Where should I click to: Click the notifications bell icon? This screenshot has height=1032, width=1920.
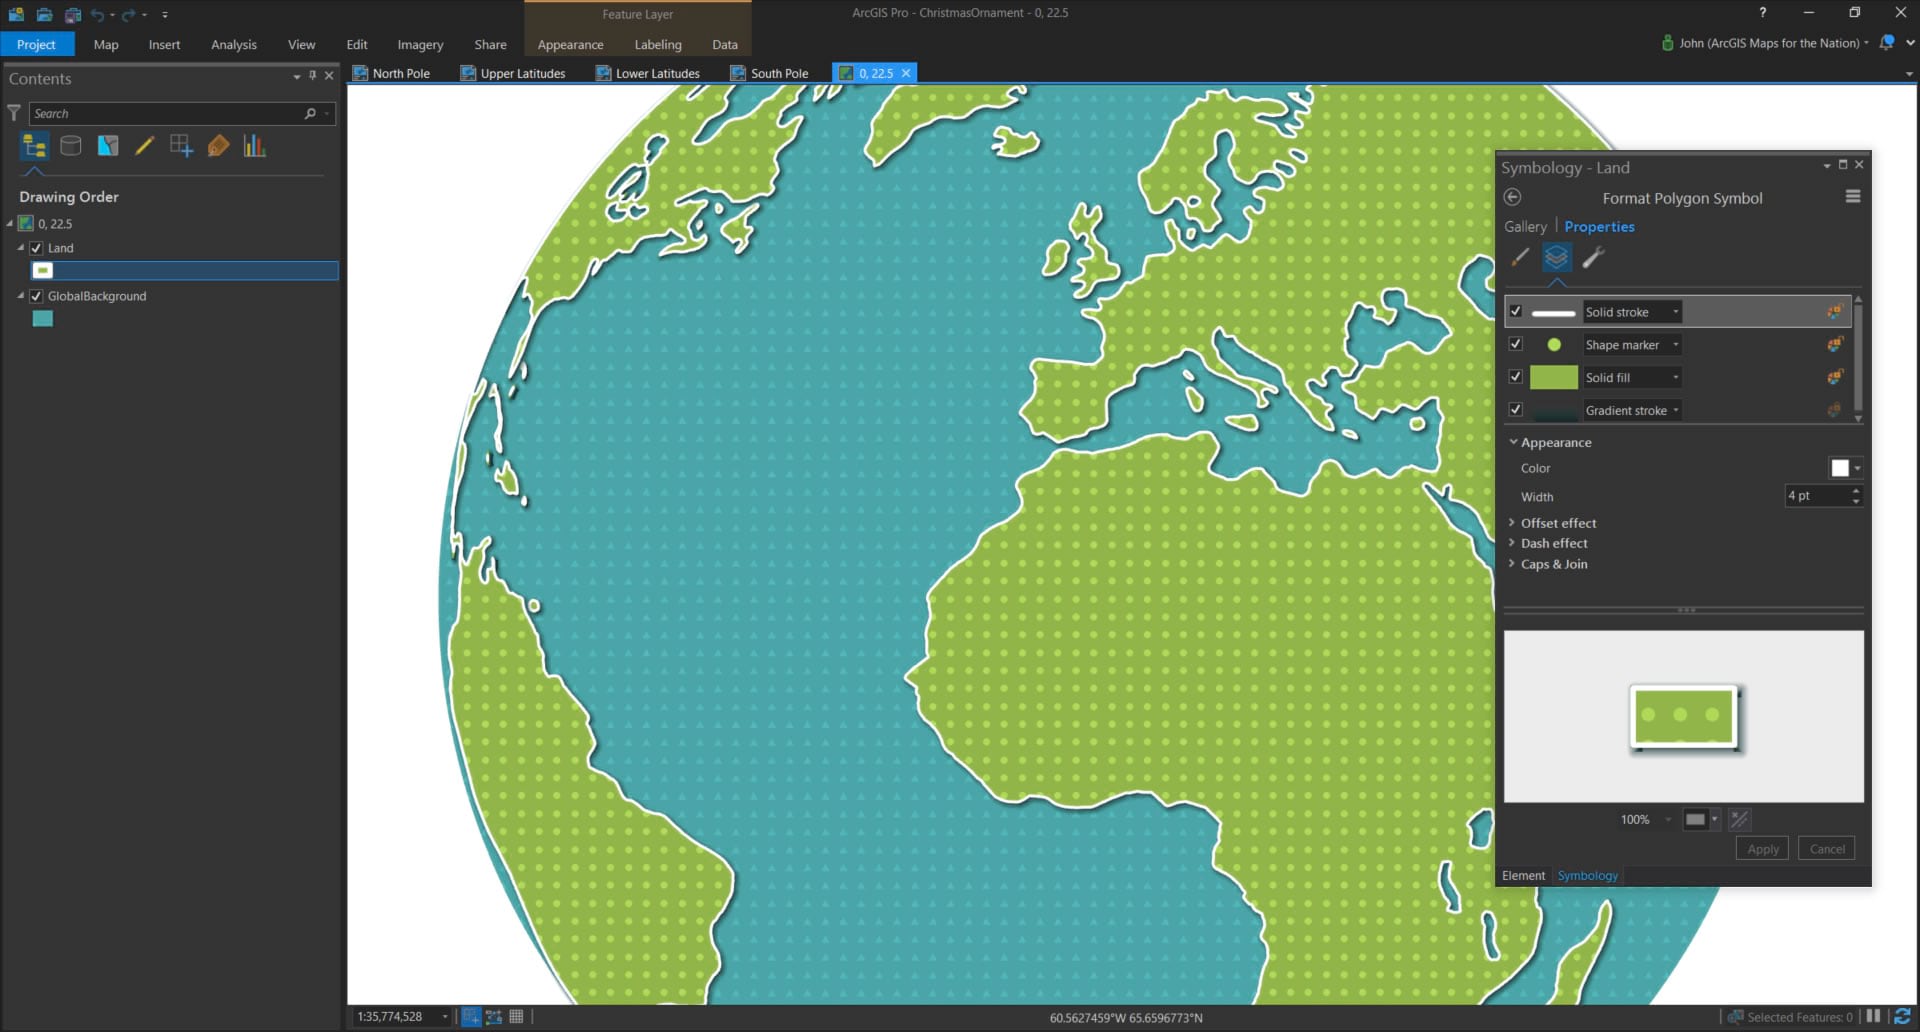pyautogui.click(x=1887, y=43)
